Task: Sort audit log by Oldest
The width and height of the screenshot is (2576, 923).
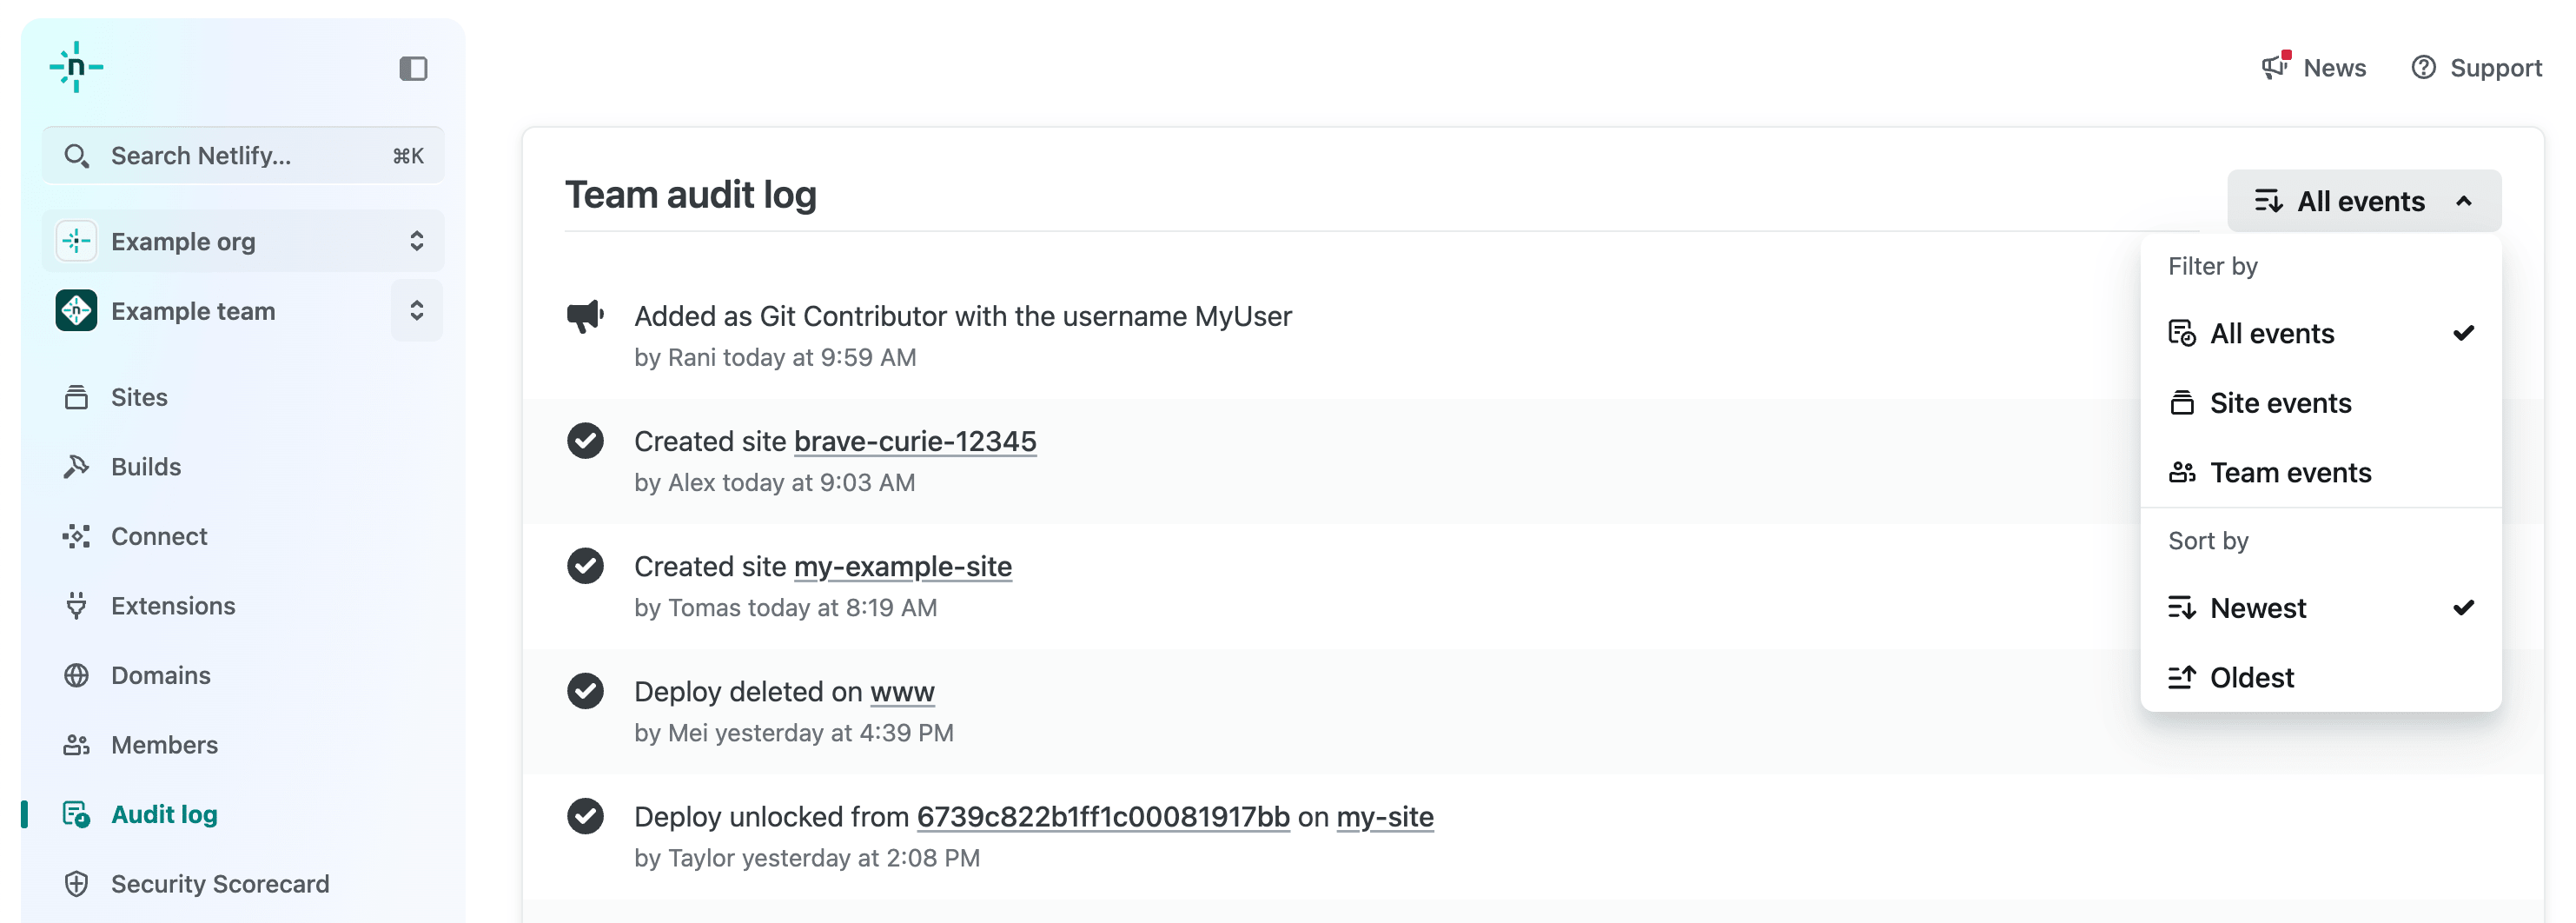Action: pos(2251,677)
